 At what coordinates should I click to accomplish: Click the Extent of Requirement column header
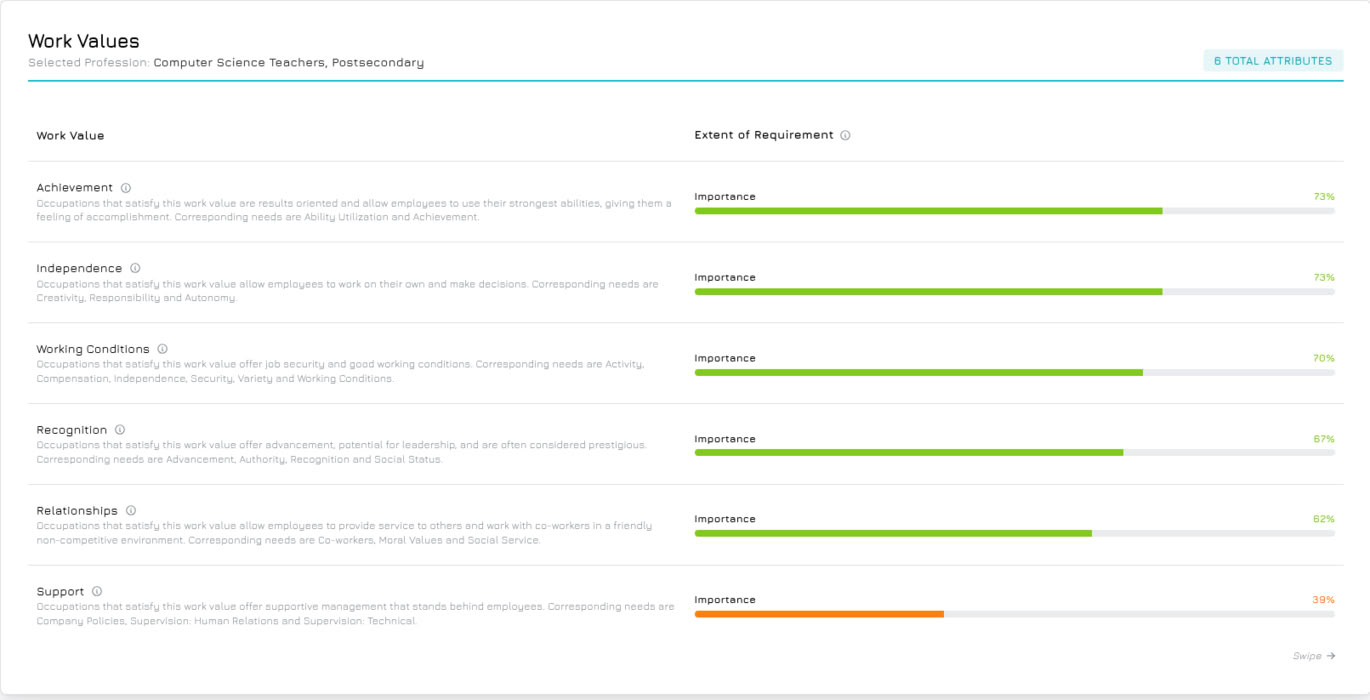tap(763, 135)
